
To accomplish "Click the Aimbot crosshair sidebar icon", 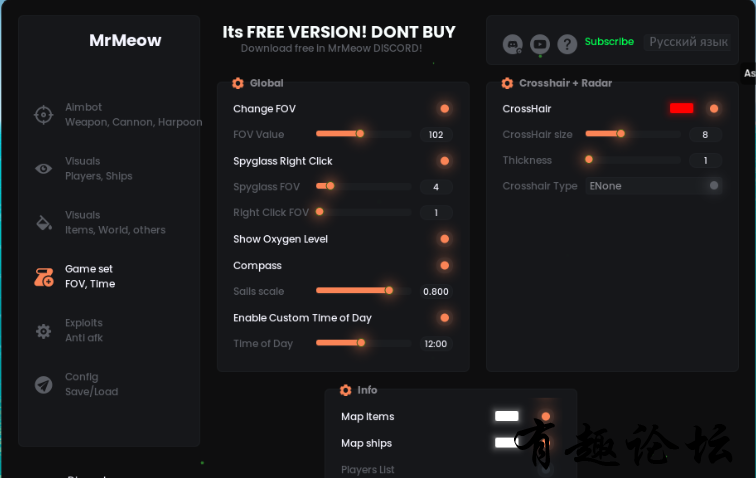I will [x=43, y=115].
